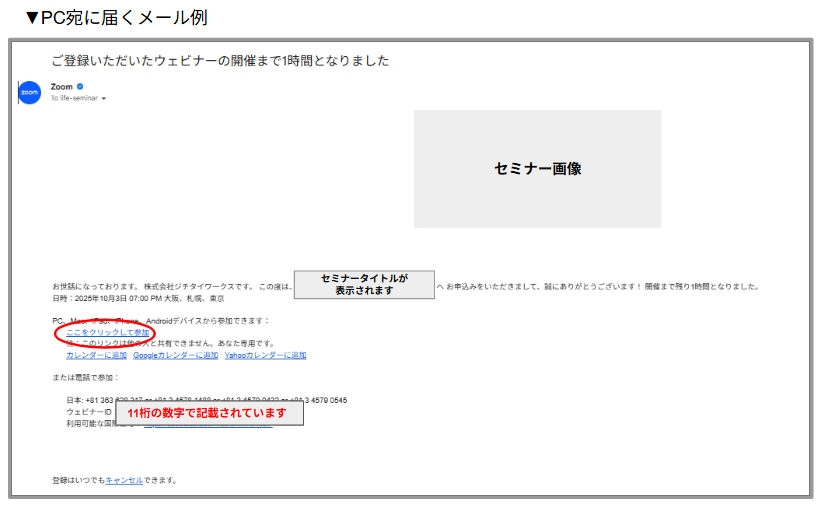Open the セミナー画像 placeholder image
The height and width of the screenshot is (508, 823).
pos(537,169)
